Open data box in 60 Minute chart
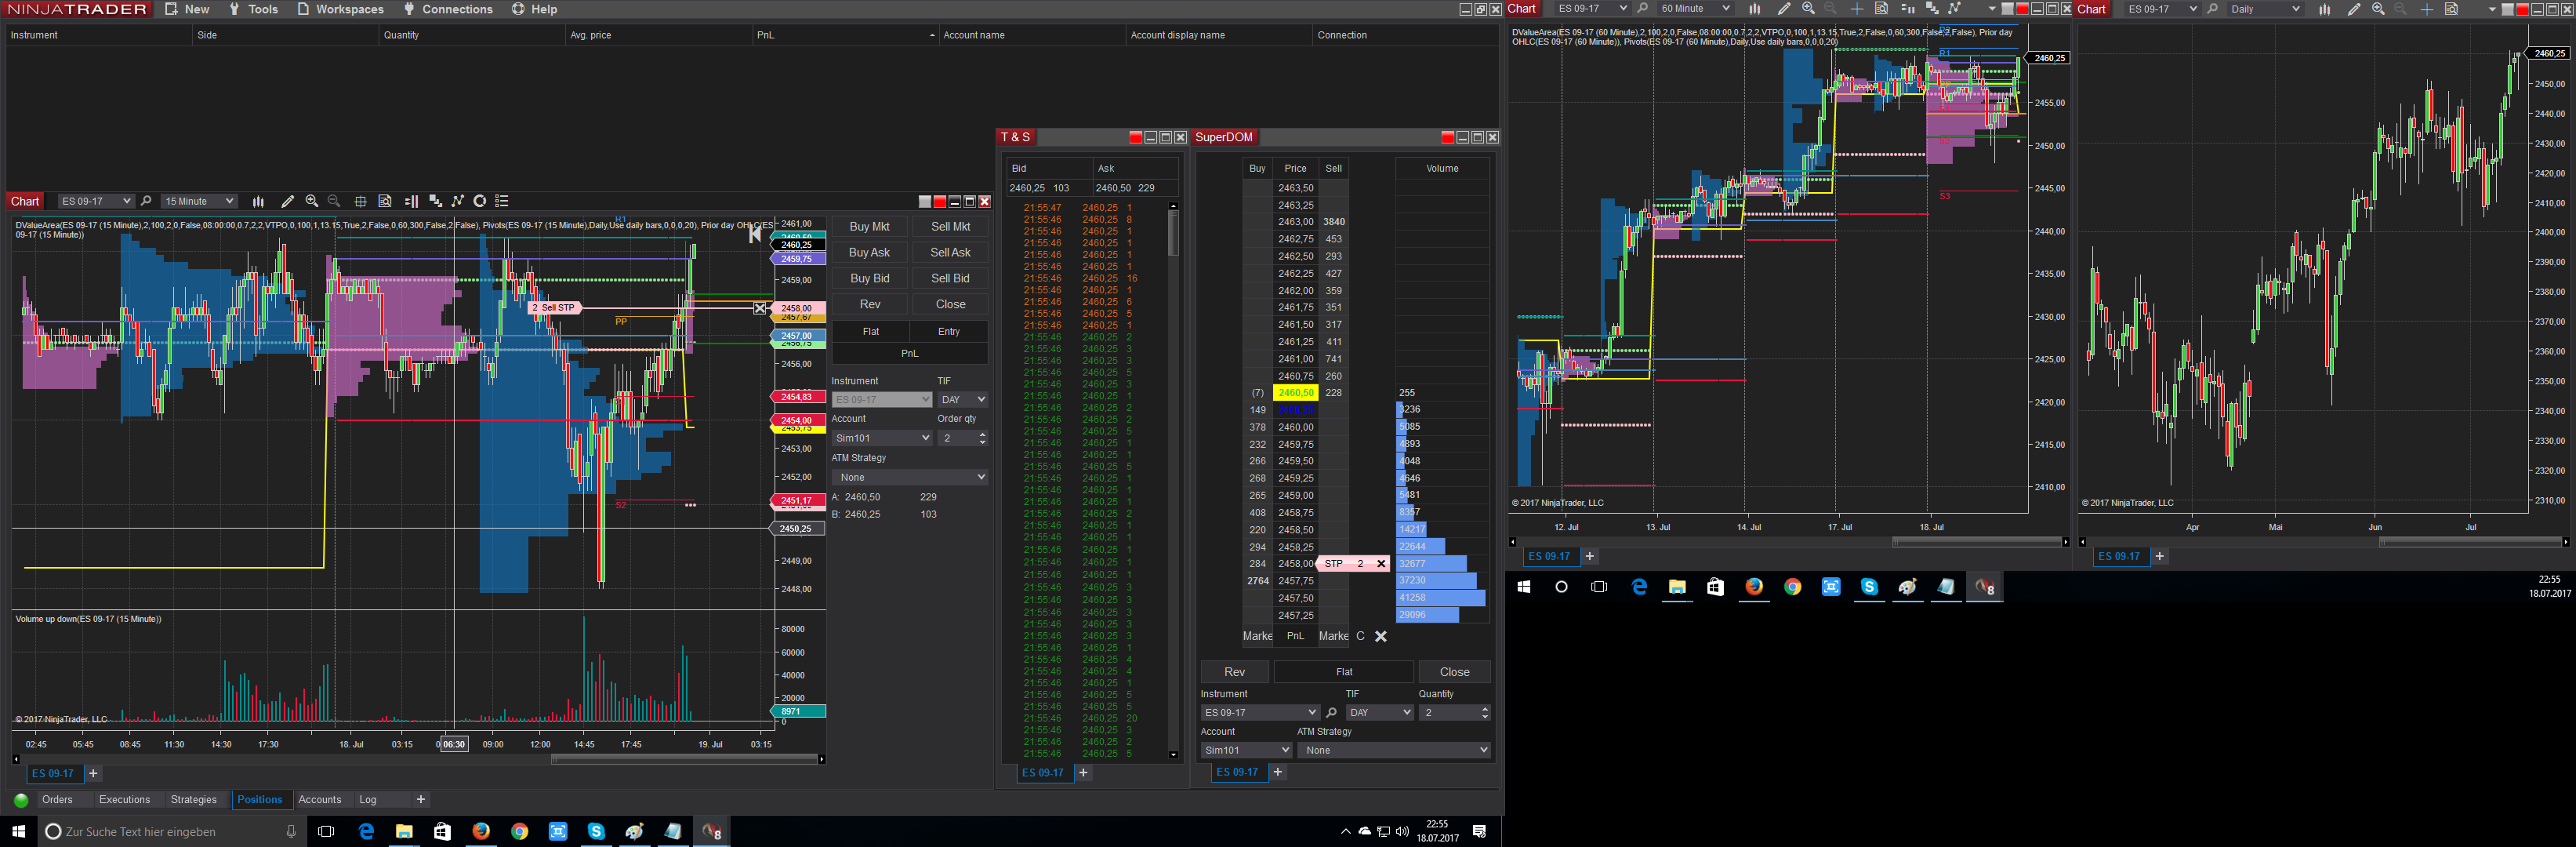The width and height of the screenshot is (2576, 847). 1881,9
